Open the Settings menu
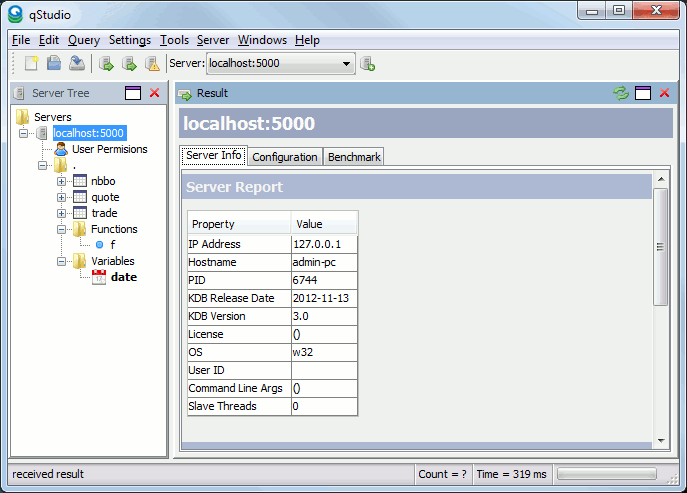The image size is (687, 493). point(130,40)
